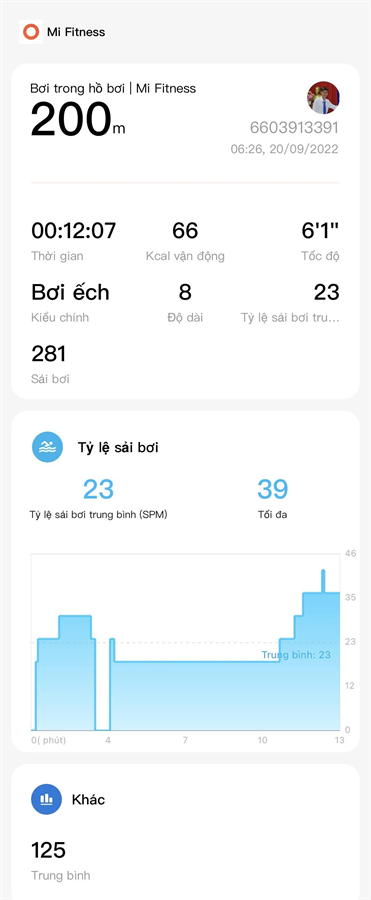Select the 39 Tối đa value
The height and width of the screenshot is (900, 371).
point(272,497)
